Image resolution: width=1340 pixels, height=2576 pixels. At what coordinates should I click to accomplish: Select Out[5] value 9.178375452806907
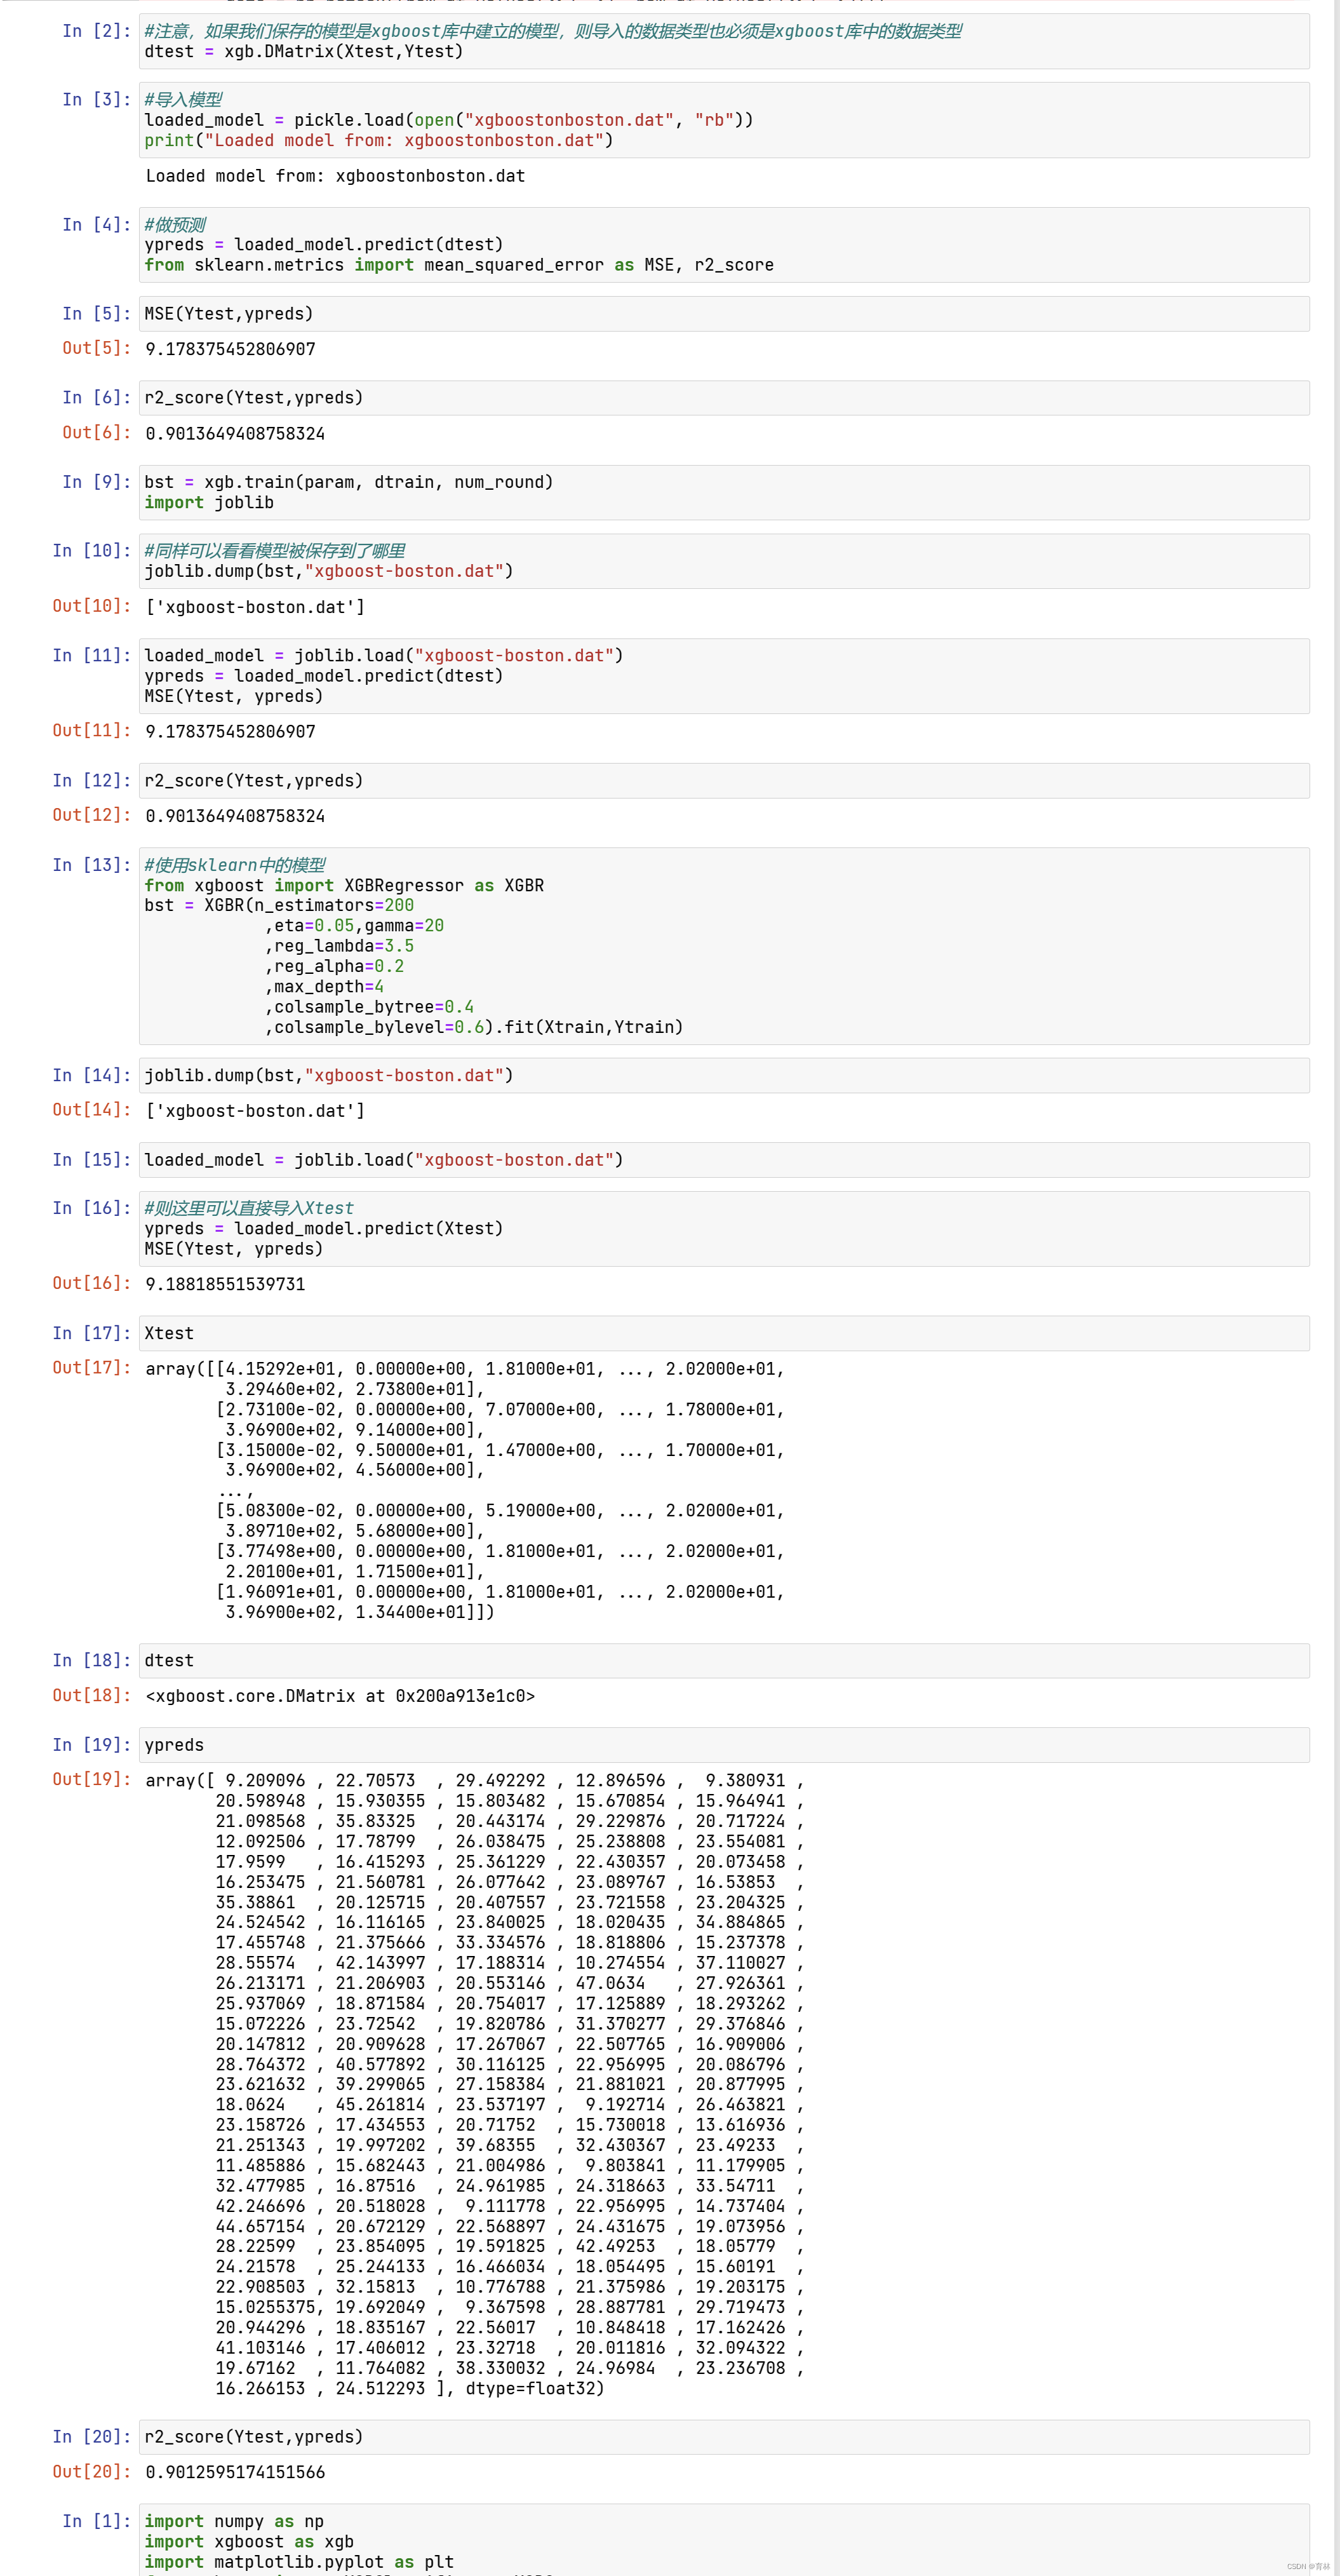point(230,349)
